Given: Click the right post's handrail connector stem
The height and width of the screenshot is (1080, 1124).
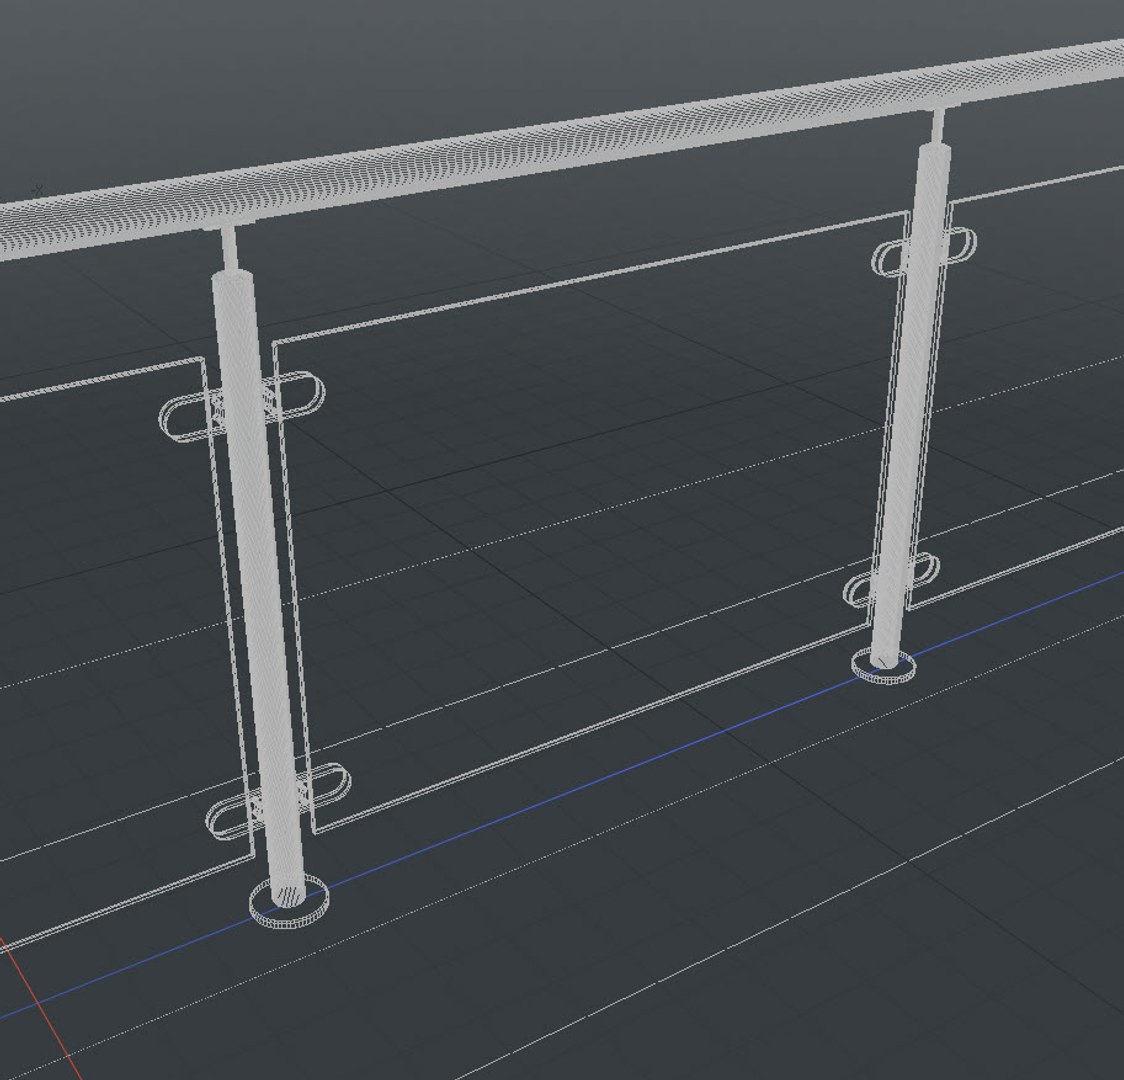Looking at the screenshot, I should point(938,127).
